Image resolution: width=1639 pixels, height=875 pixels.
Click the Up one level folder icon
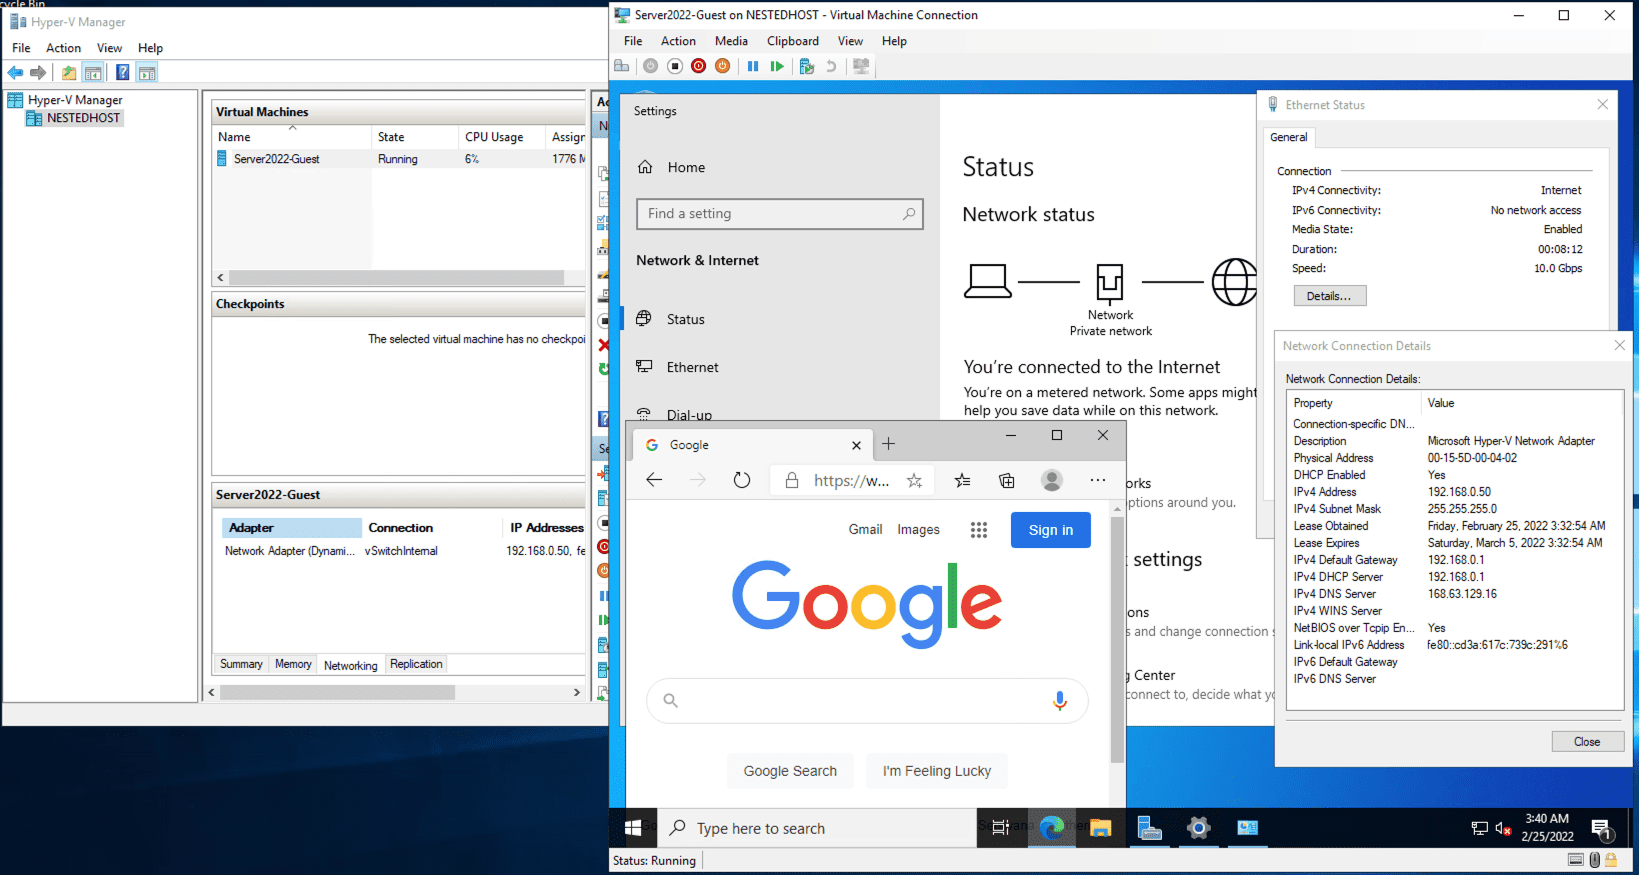pos(68,72)
